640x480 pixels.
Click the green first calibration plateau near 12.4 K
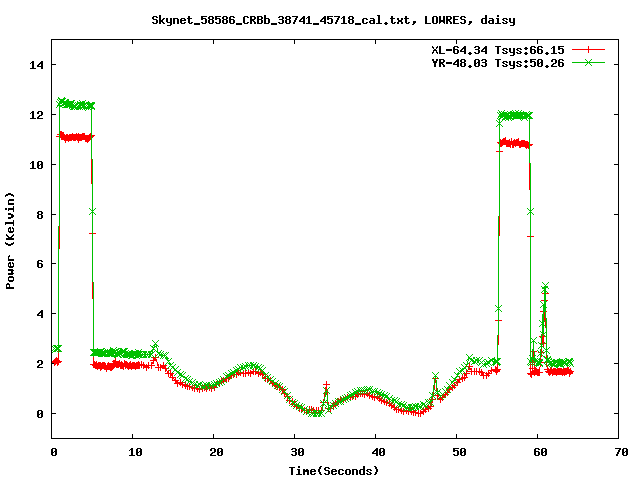click(76, 104)
